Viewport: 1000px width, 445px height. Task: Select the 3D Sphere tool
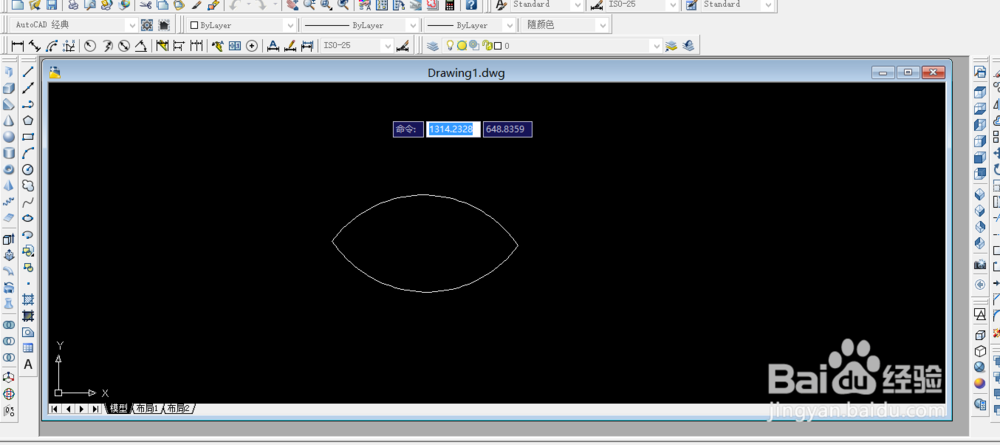[x=9, y=136]
